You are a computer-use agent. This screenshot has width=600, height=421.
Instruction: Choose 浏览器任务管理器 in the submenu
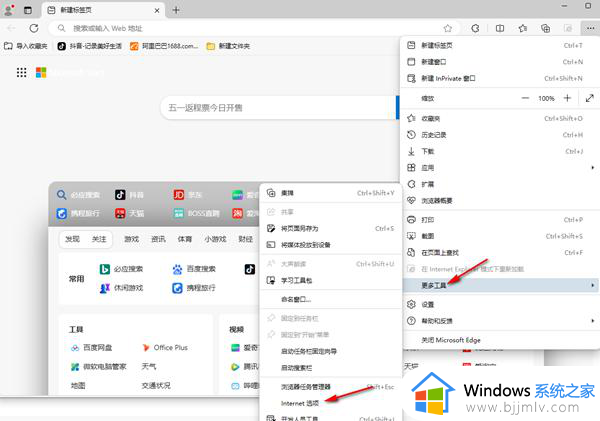click(x=331, y=387)
